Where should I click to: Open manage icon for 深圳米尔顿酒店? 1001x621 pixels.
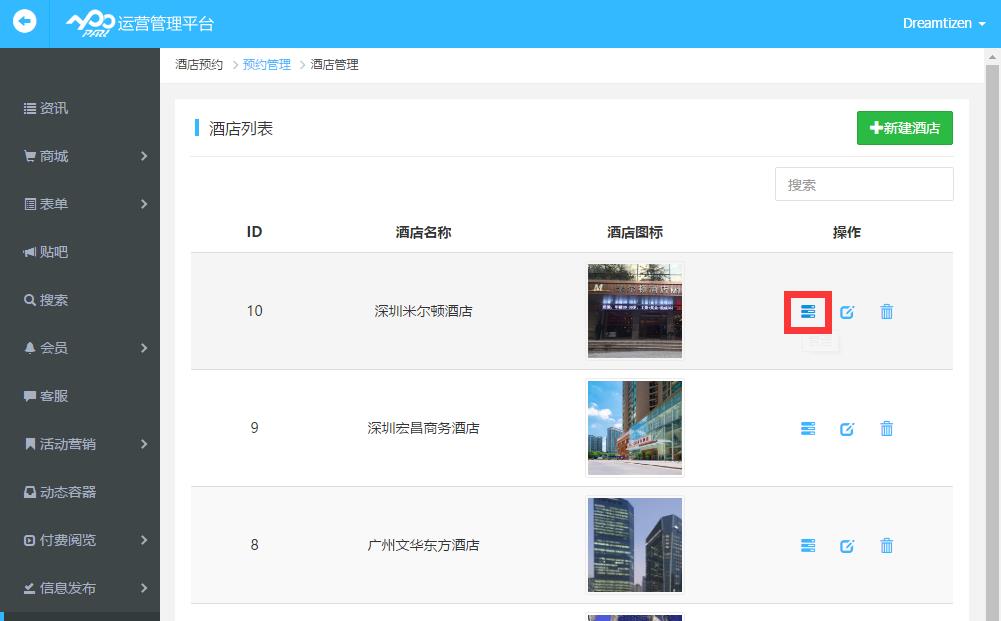click(808, 312)
